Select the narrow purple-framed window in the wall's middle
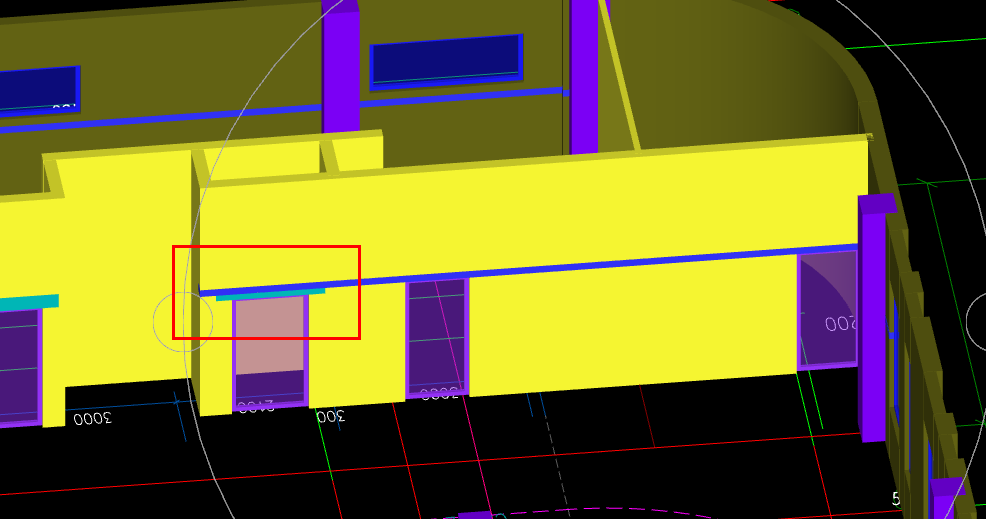This screenshot has height=519, width=986. (x=437, y=338)
